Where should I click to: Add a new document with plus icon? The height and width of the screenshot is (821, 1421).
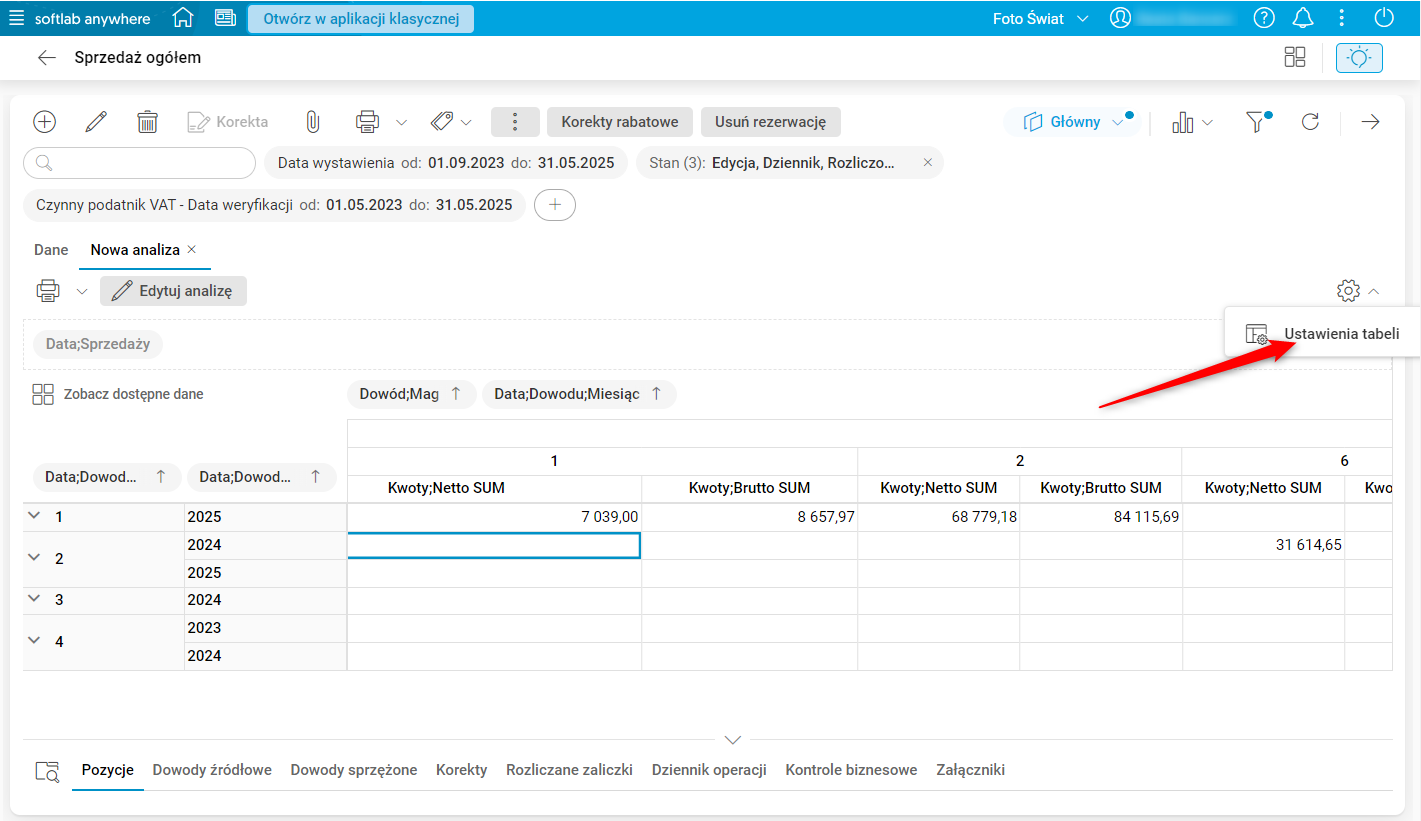click(45, 122)
